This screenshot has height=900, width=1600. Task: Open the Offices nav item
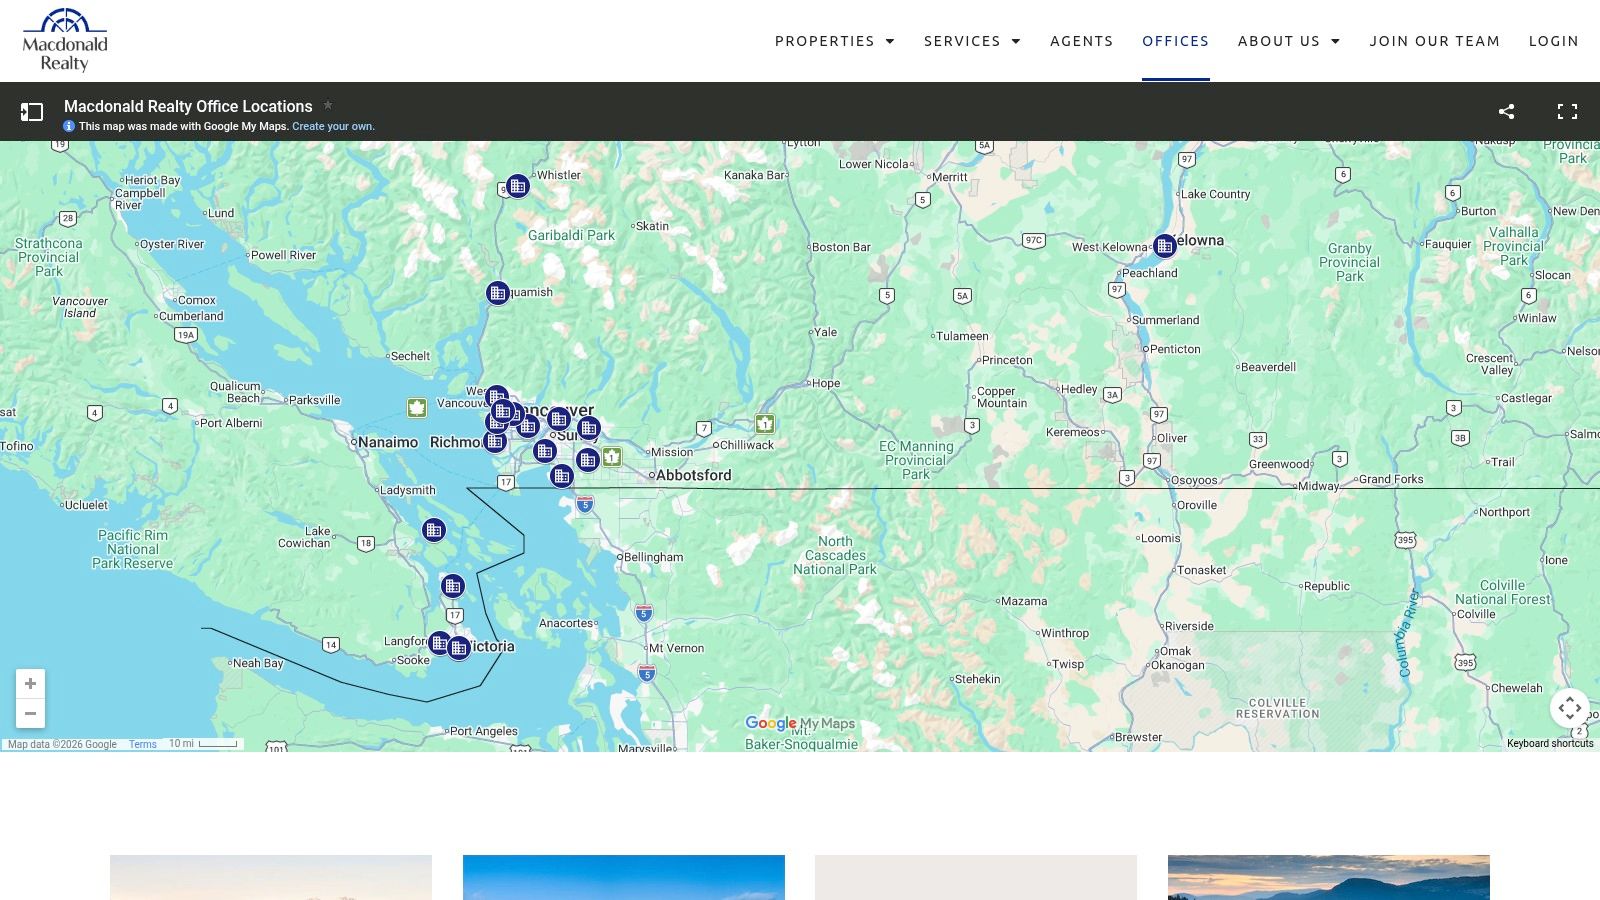click(x=1175, y=41)
